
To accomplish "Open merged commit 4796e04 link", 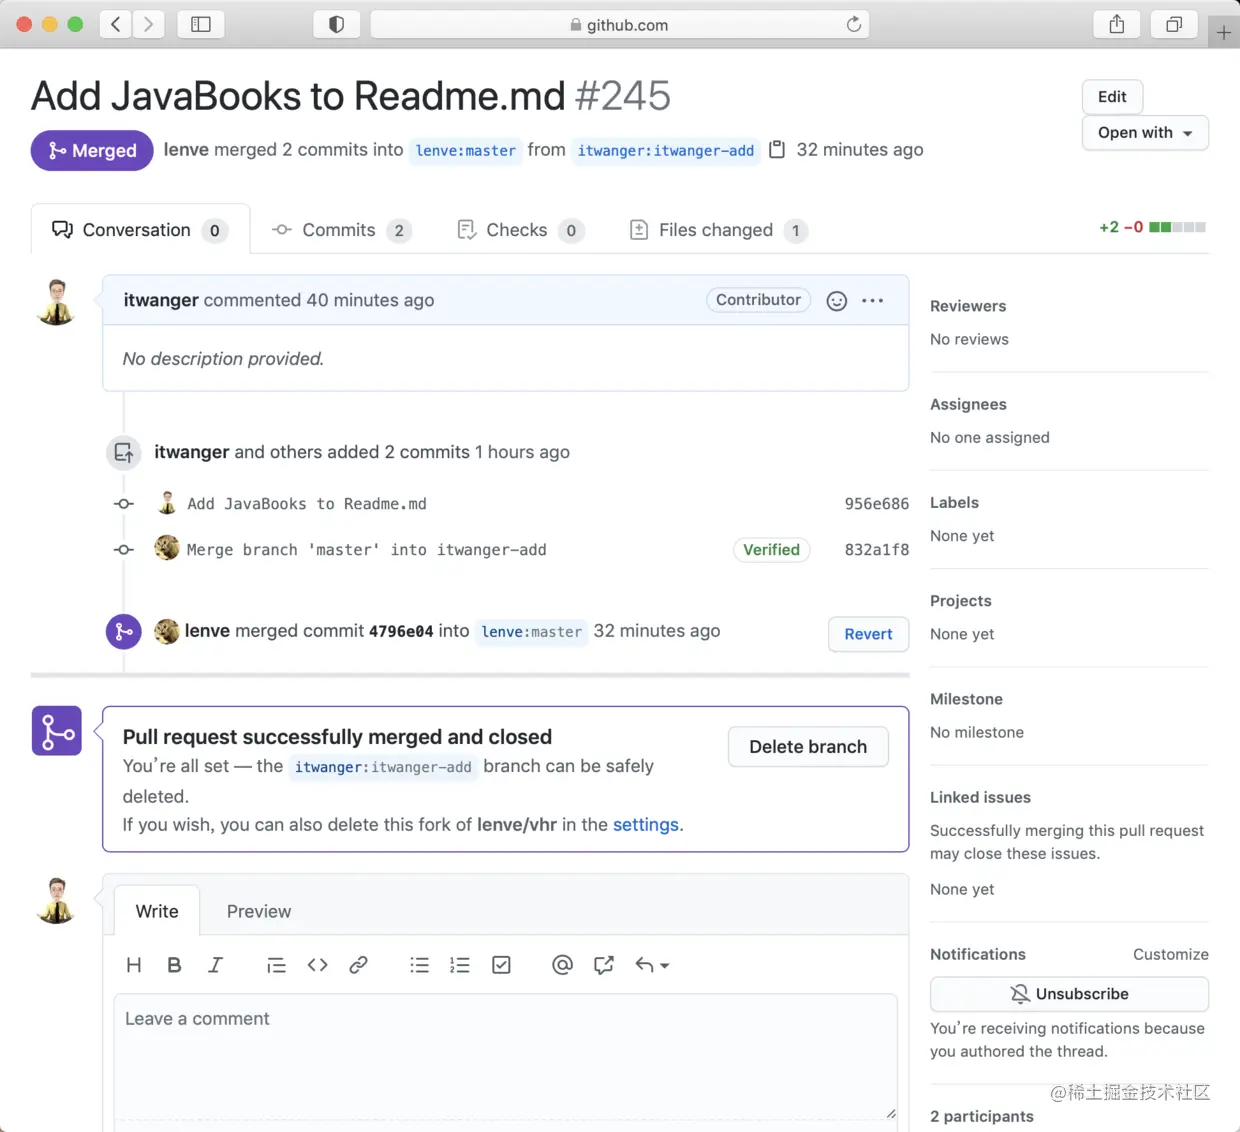I will (401, 632).
